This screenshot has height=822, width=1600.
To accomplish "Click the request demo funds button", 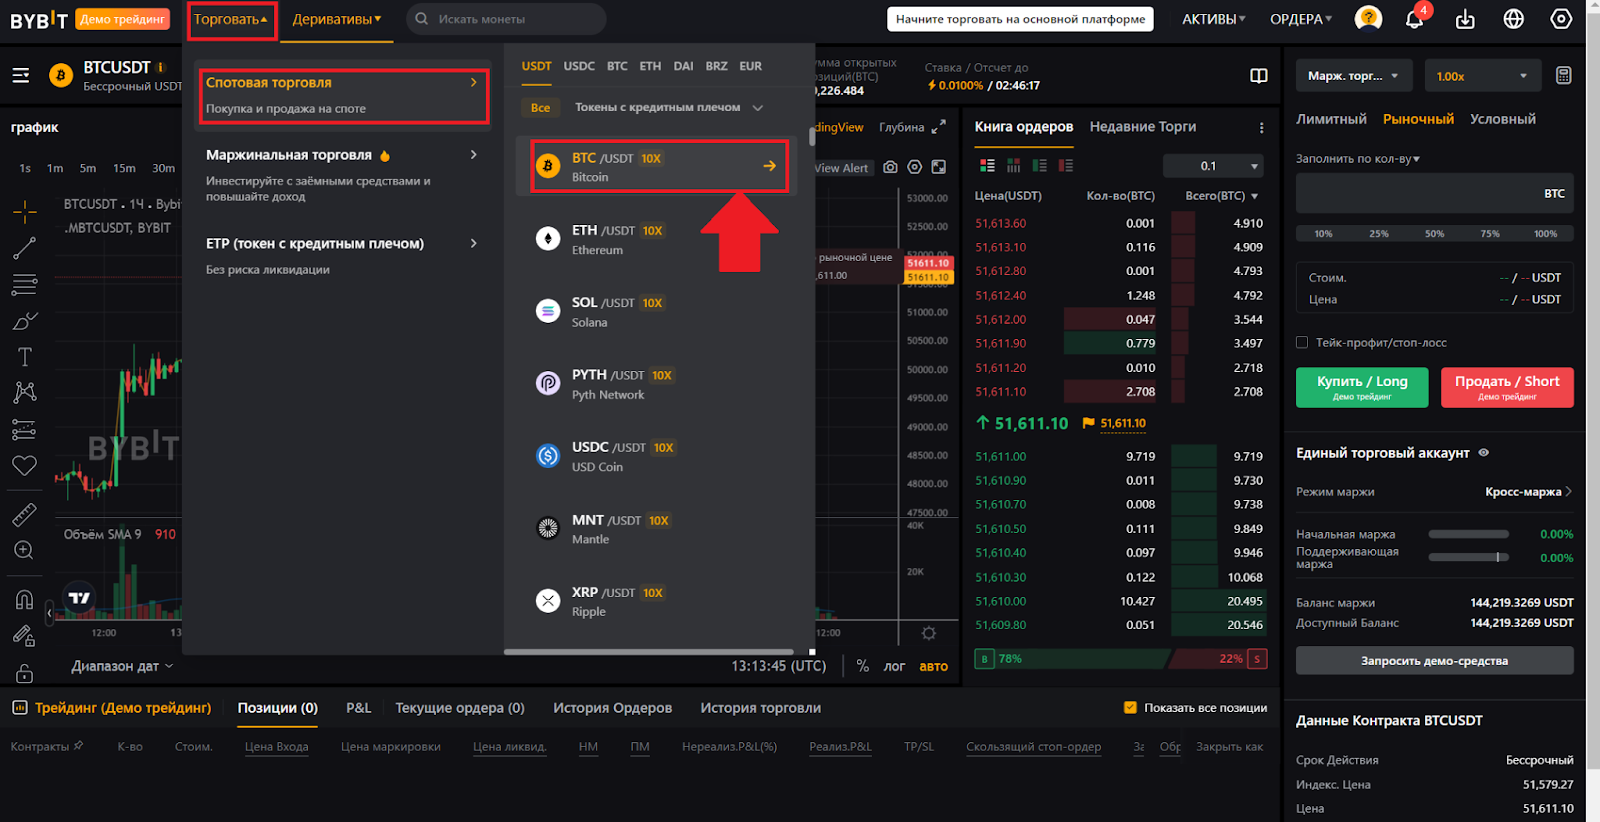I will 1434,661.
